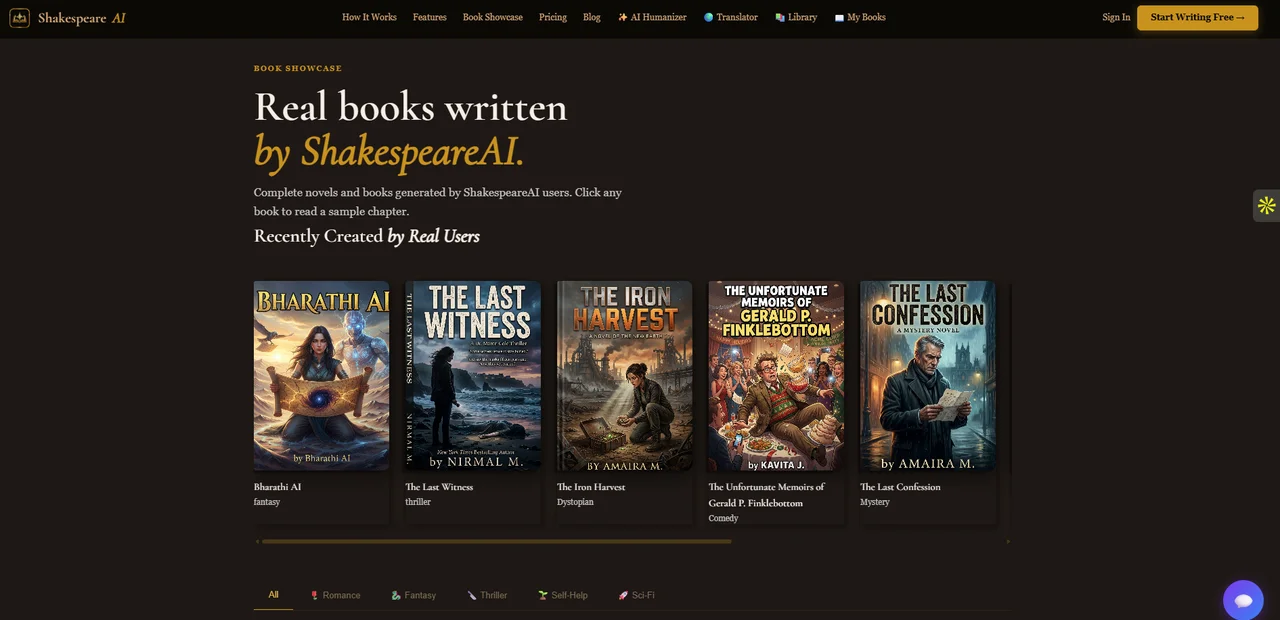Open Book Showcase nav link
1280x620 pixels.
click(x=493, y=17)
